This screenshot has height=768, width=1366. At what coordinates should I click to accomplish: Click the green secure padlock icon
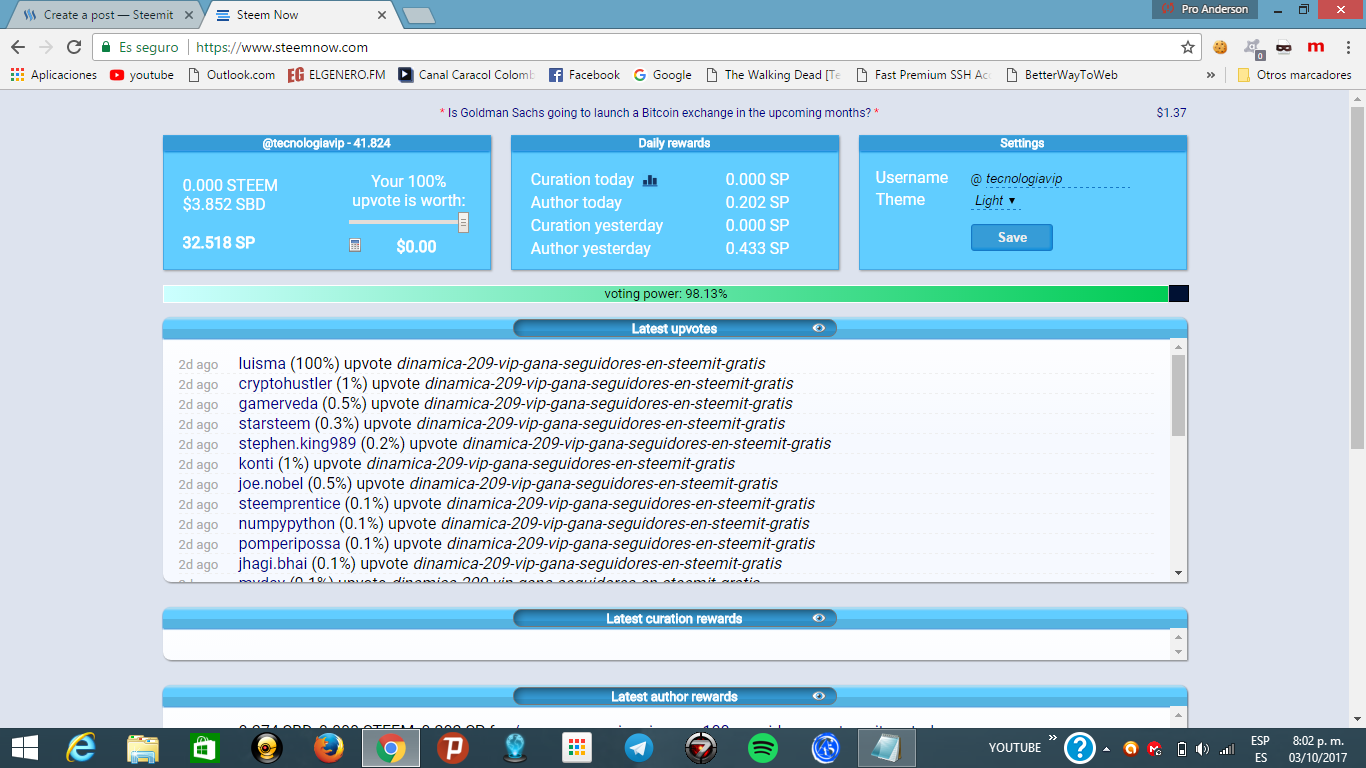[x=106, y=47]
